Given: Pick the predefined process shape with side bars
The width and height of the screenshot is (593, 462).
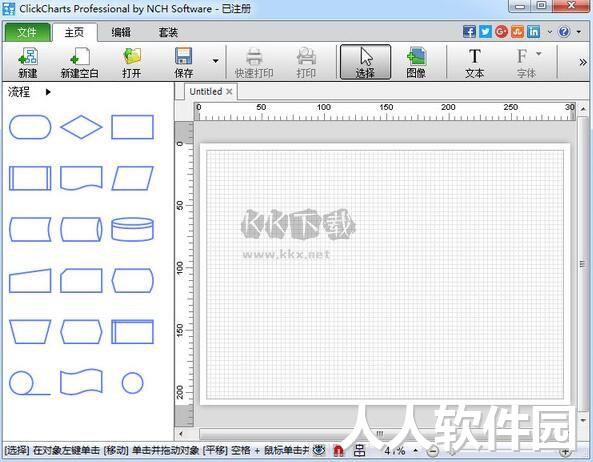Looking at the screenshot, I should (x=30, y=178).
